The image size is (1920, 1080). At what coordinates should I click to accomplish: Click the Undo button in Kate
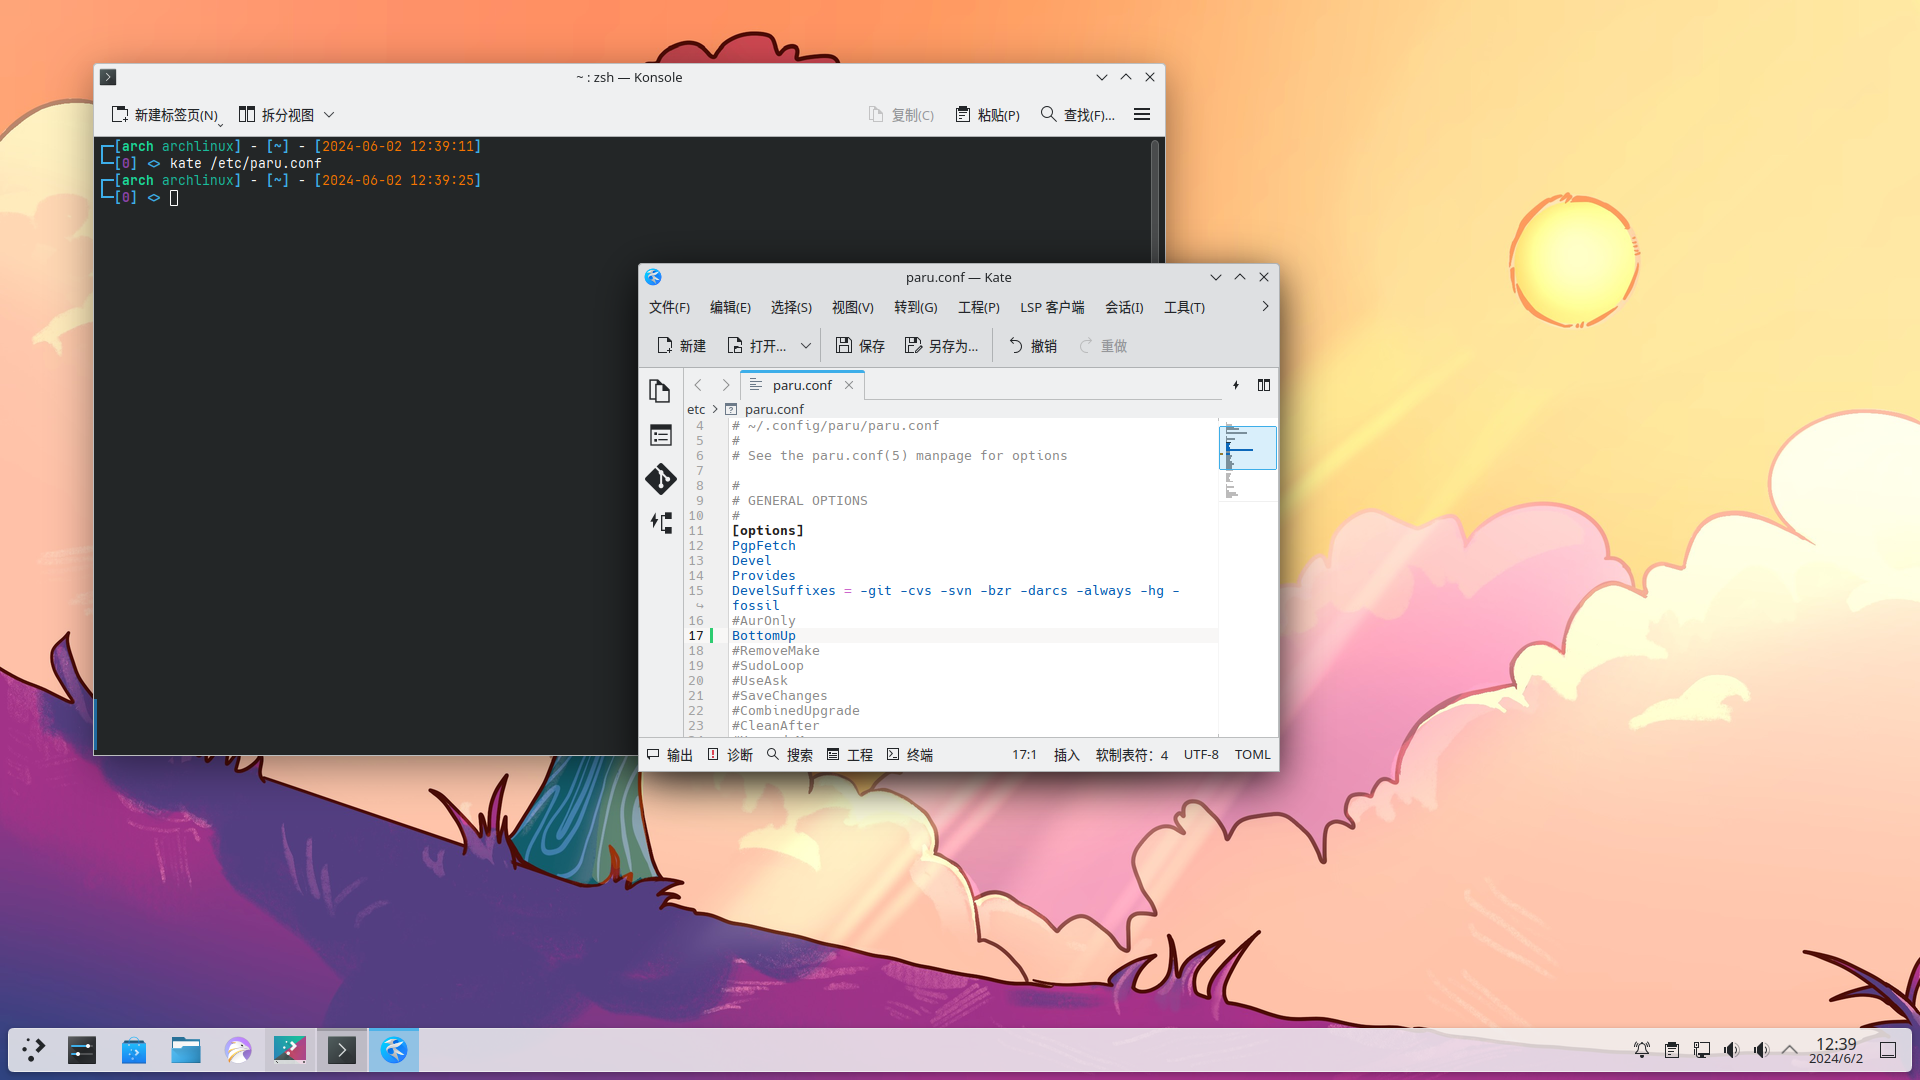click(1032, 346)
